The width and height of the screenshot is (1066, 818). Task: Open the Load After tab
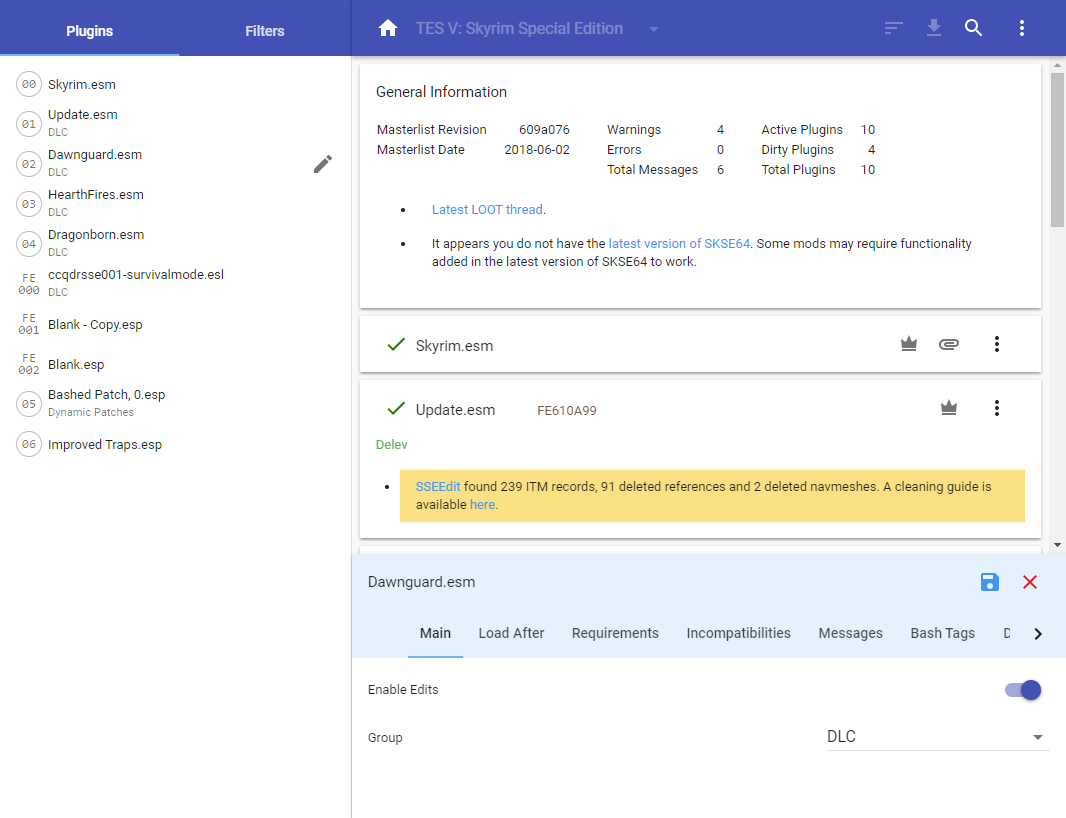[x=511, y=633]
